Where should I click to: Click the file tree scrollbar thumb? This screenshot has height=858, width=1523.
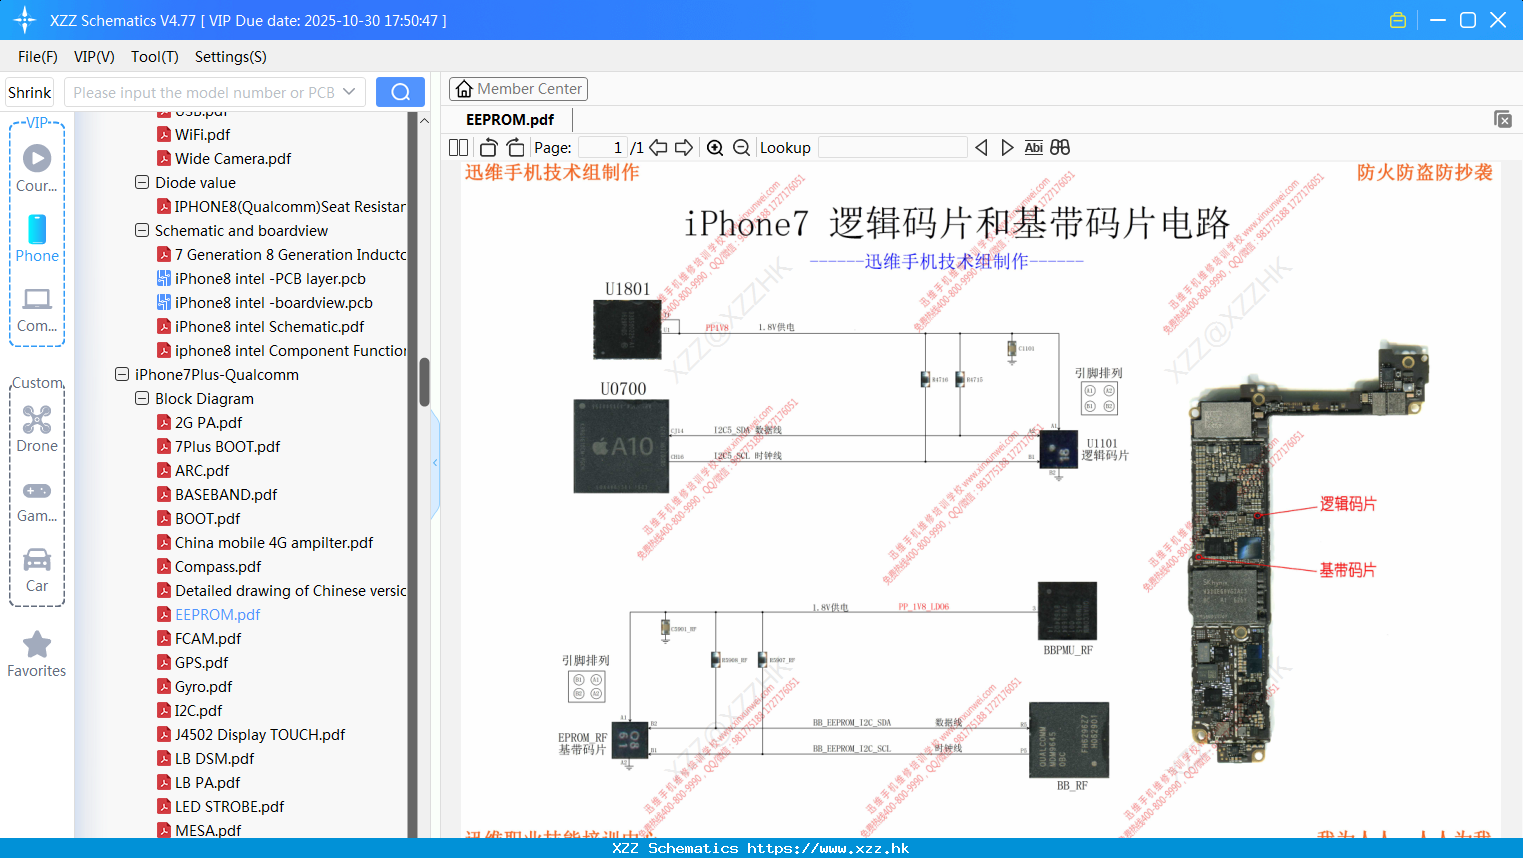click(424, 382)
